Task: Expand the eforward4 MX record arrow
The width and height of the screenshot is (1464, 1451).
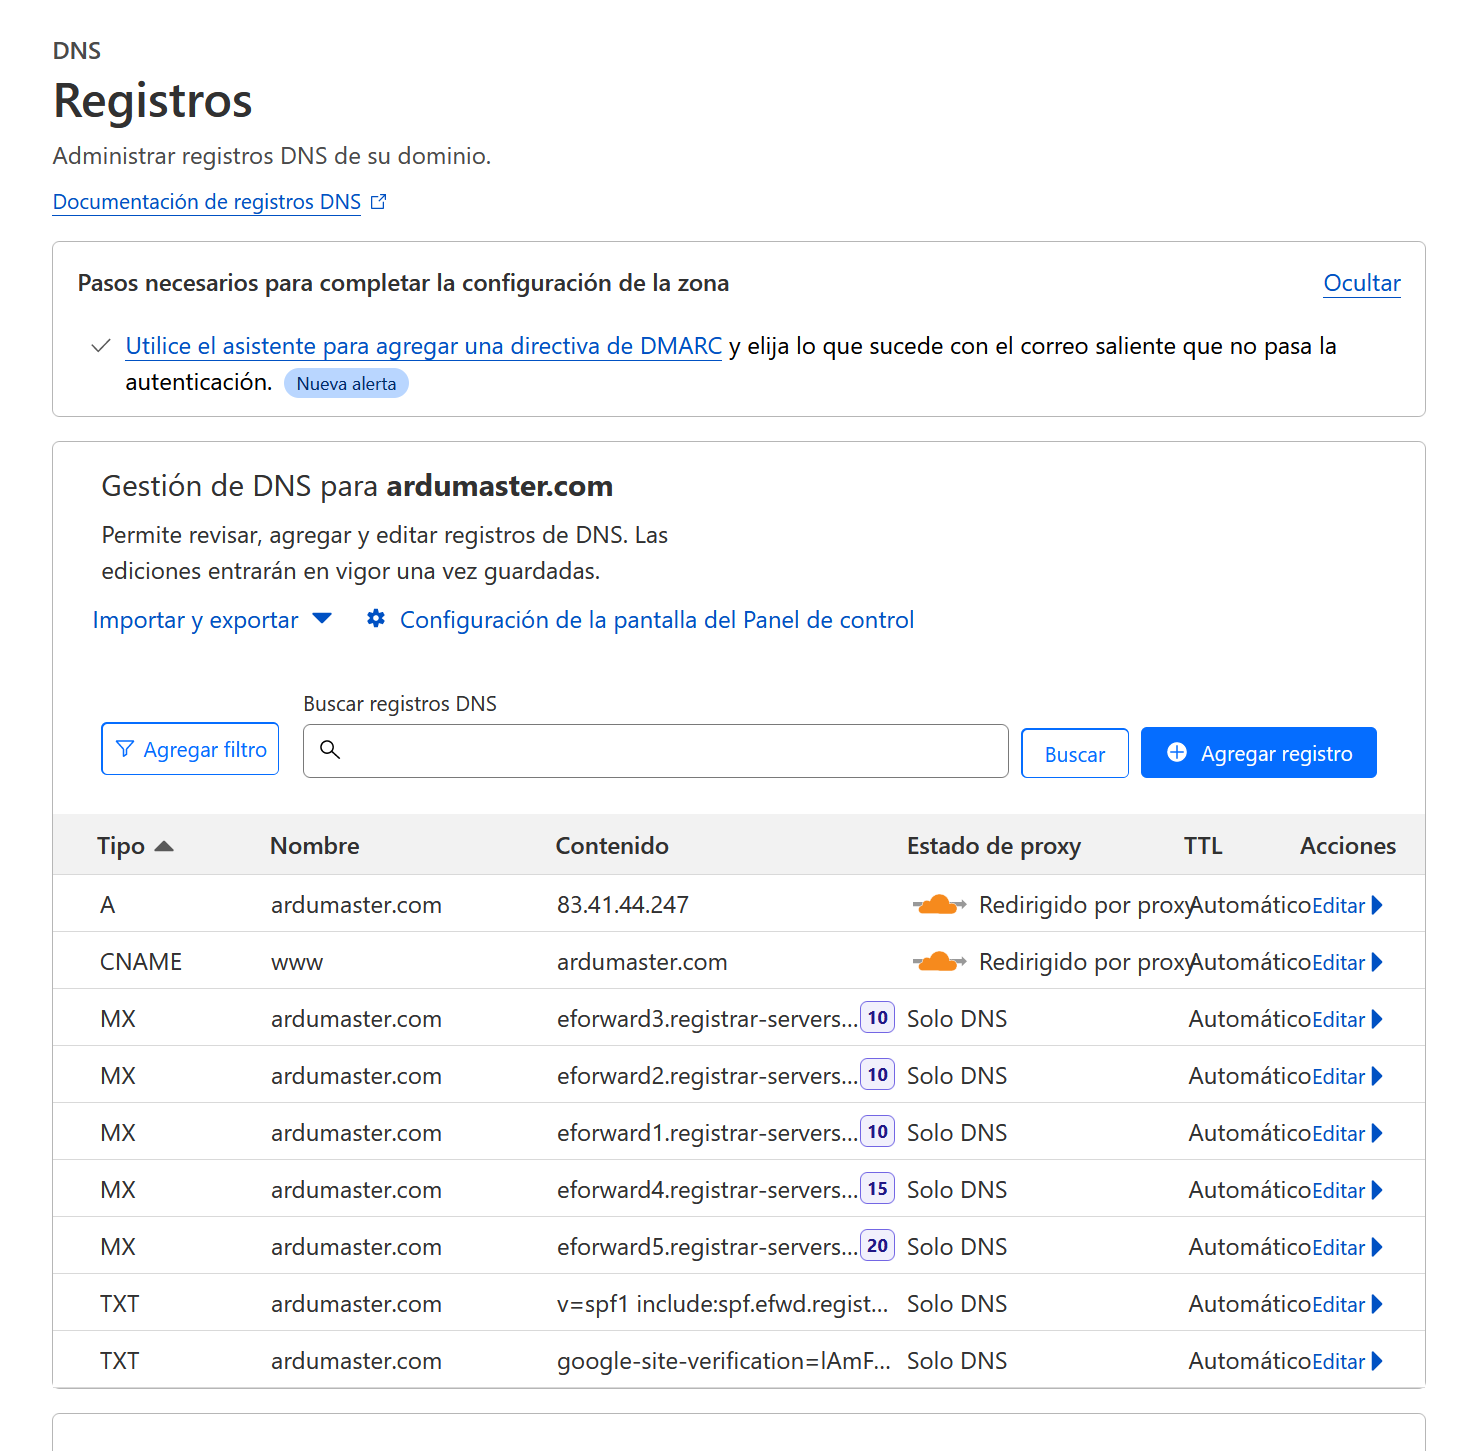Action: coord(1377,1190)
